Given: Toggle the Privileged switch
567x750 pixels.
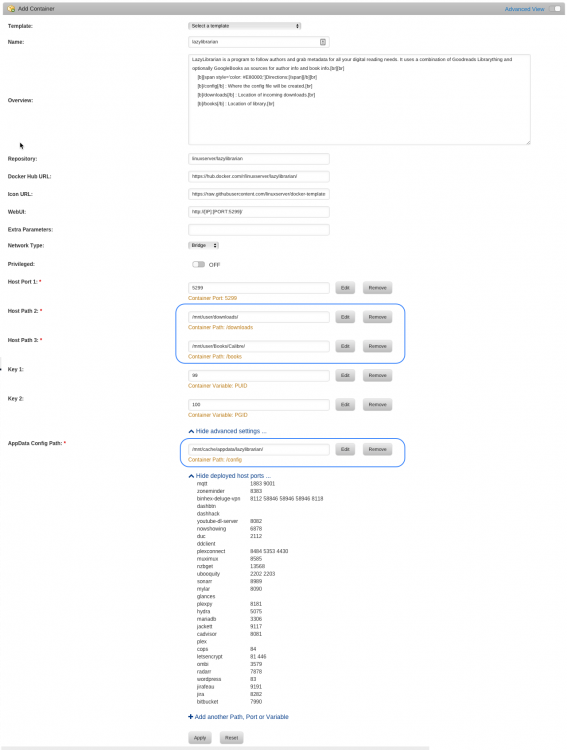Looking at the screenshot, I should click(x=198, y=265).
